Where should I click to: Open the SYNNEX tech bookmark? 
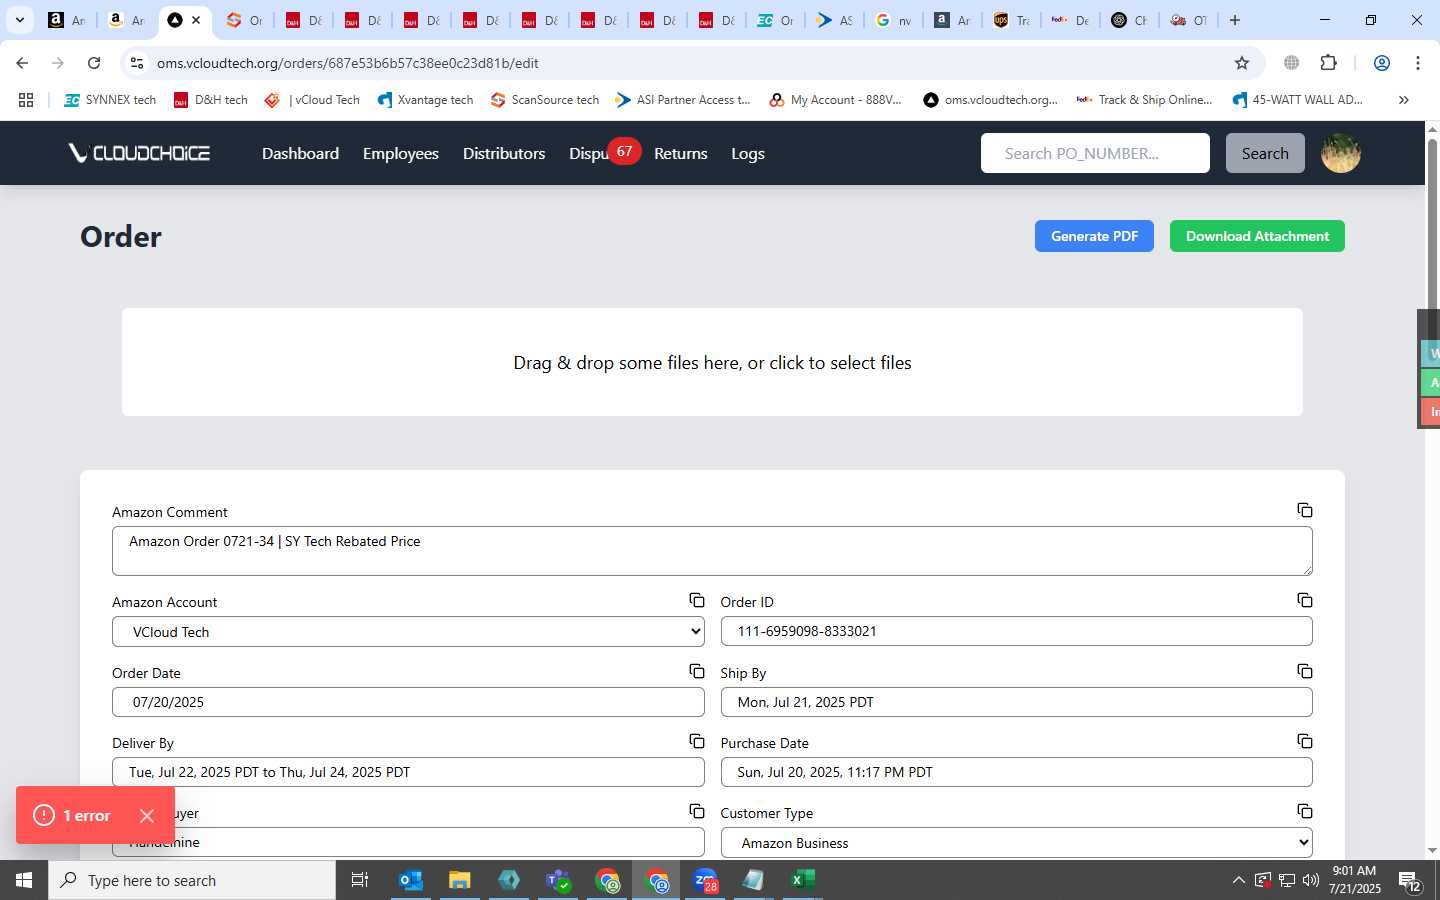coord(110,100)
